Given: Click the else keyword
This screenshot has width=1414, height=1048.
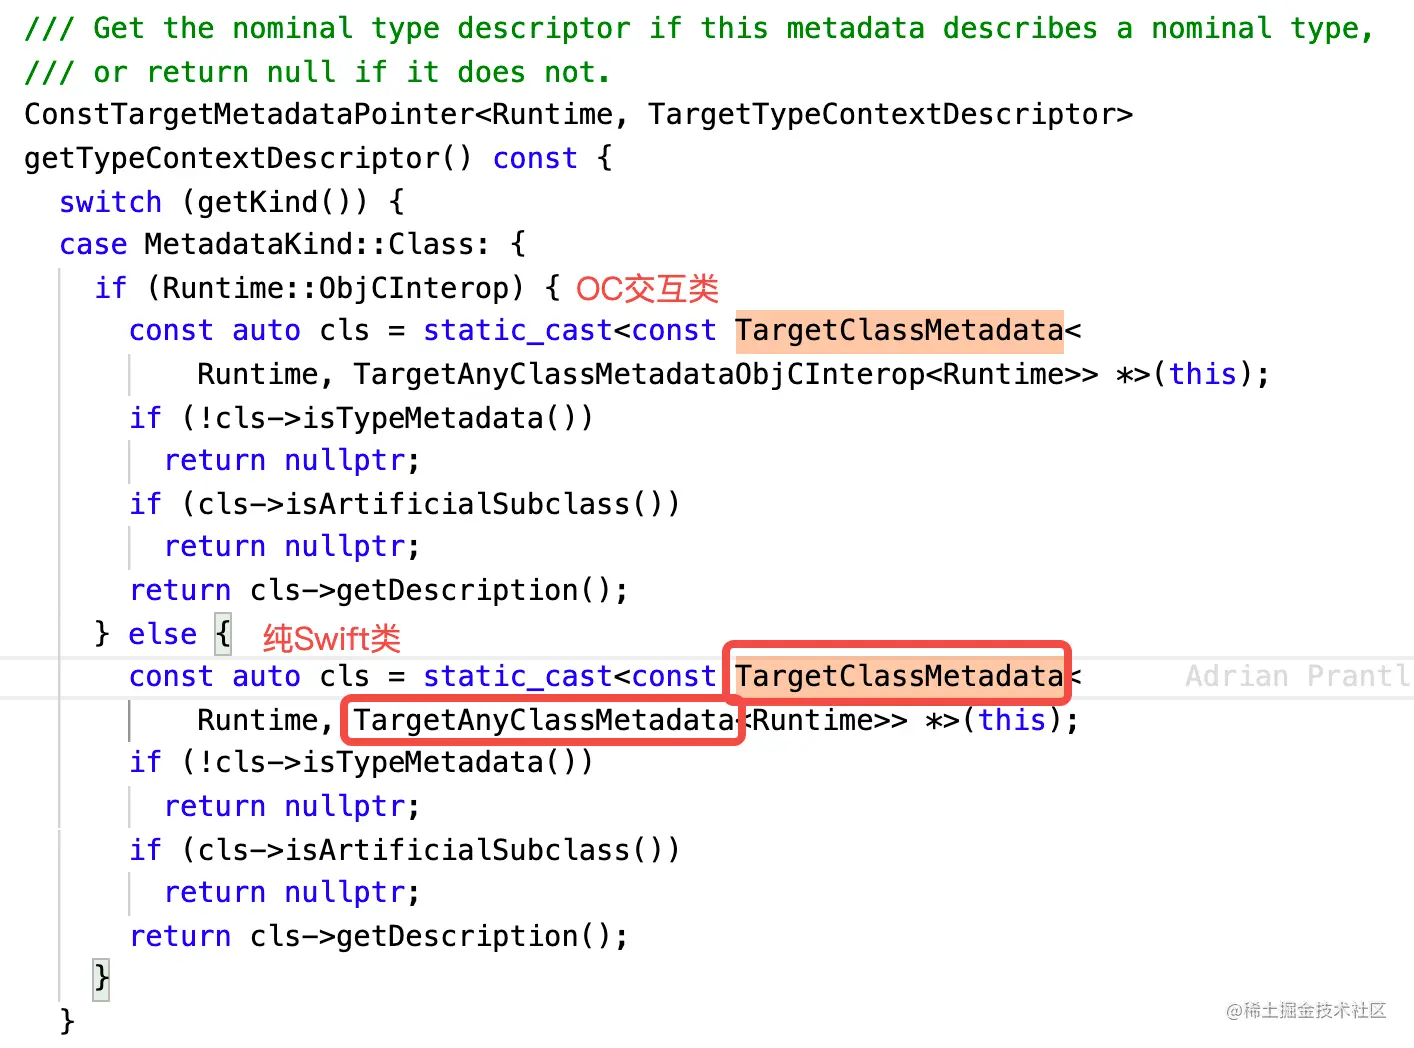Looking at the screenshot, I should (x=162, y=634).
